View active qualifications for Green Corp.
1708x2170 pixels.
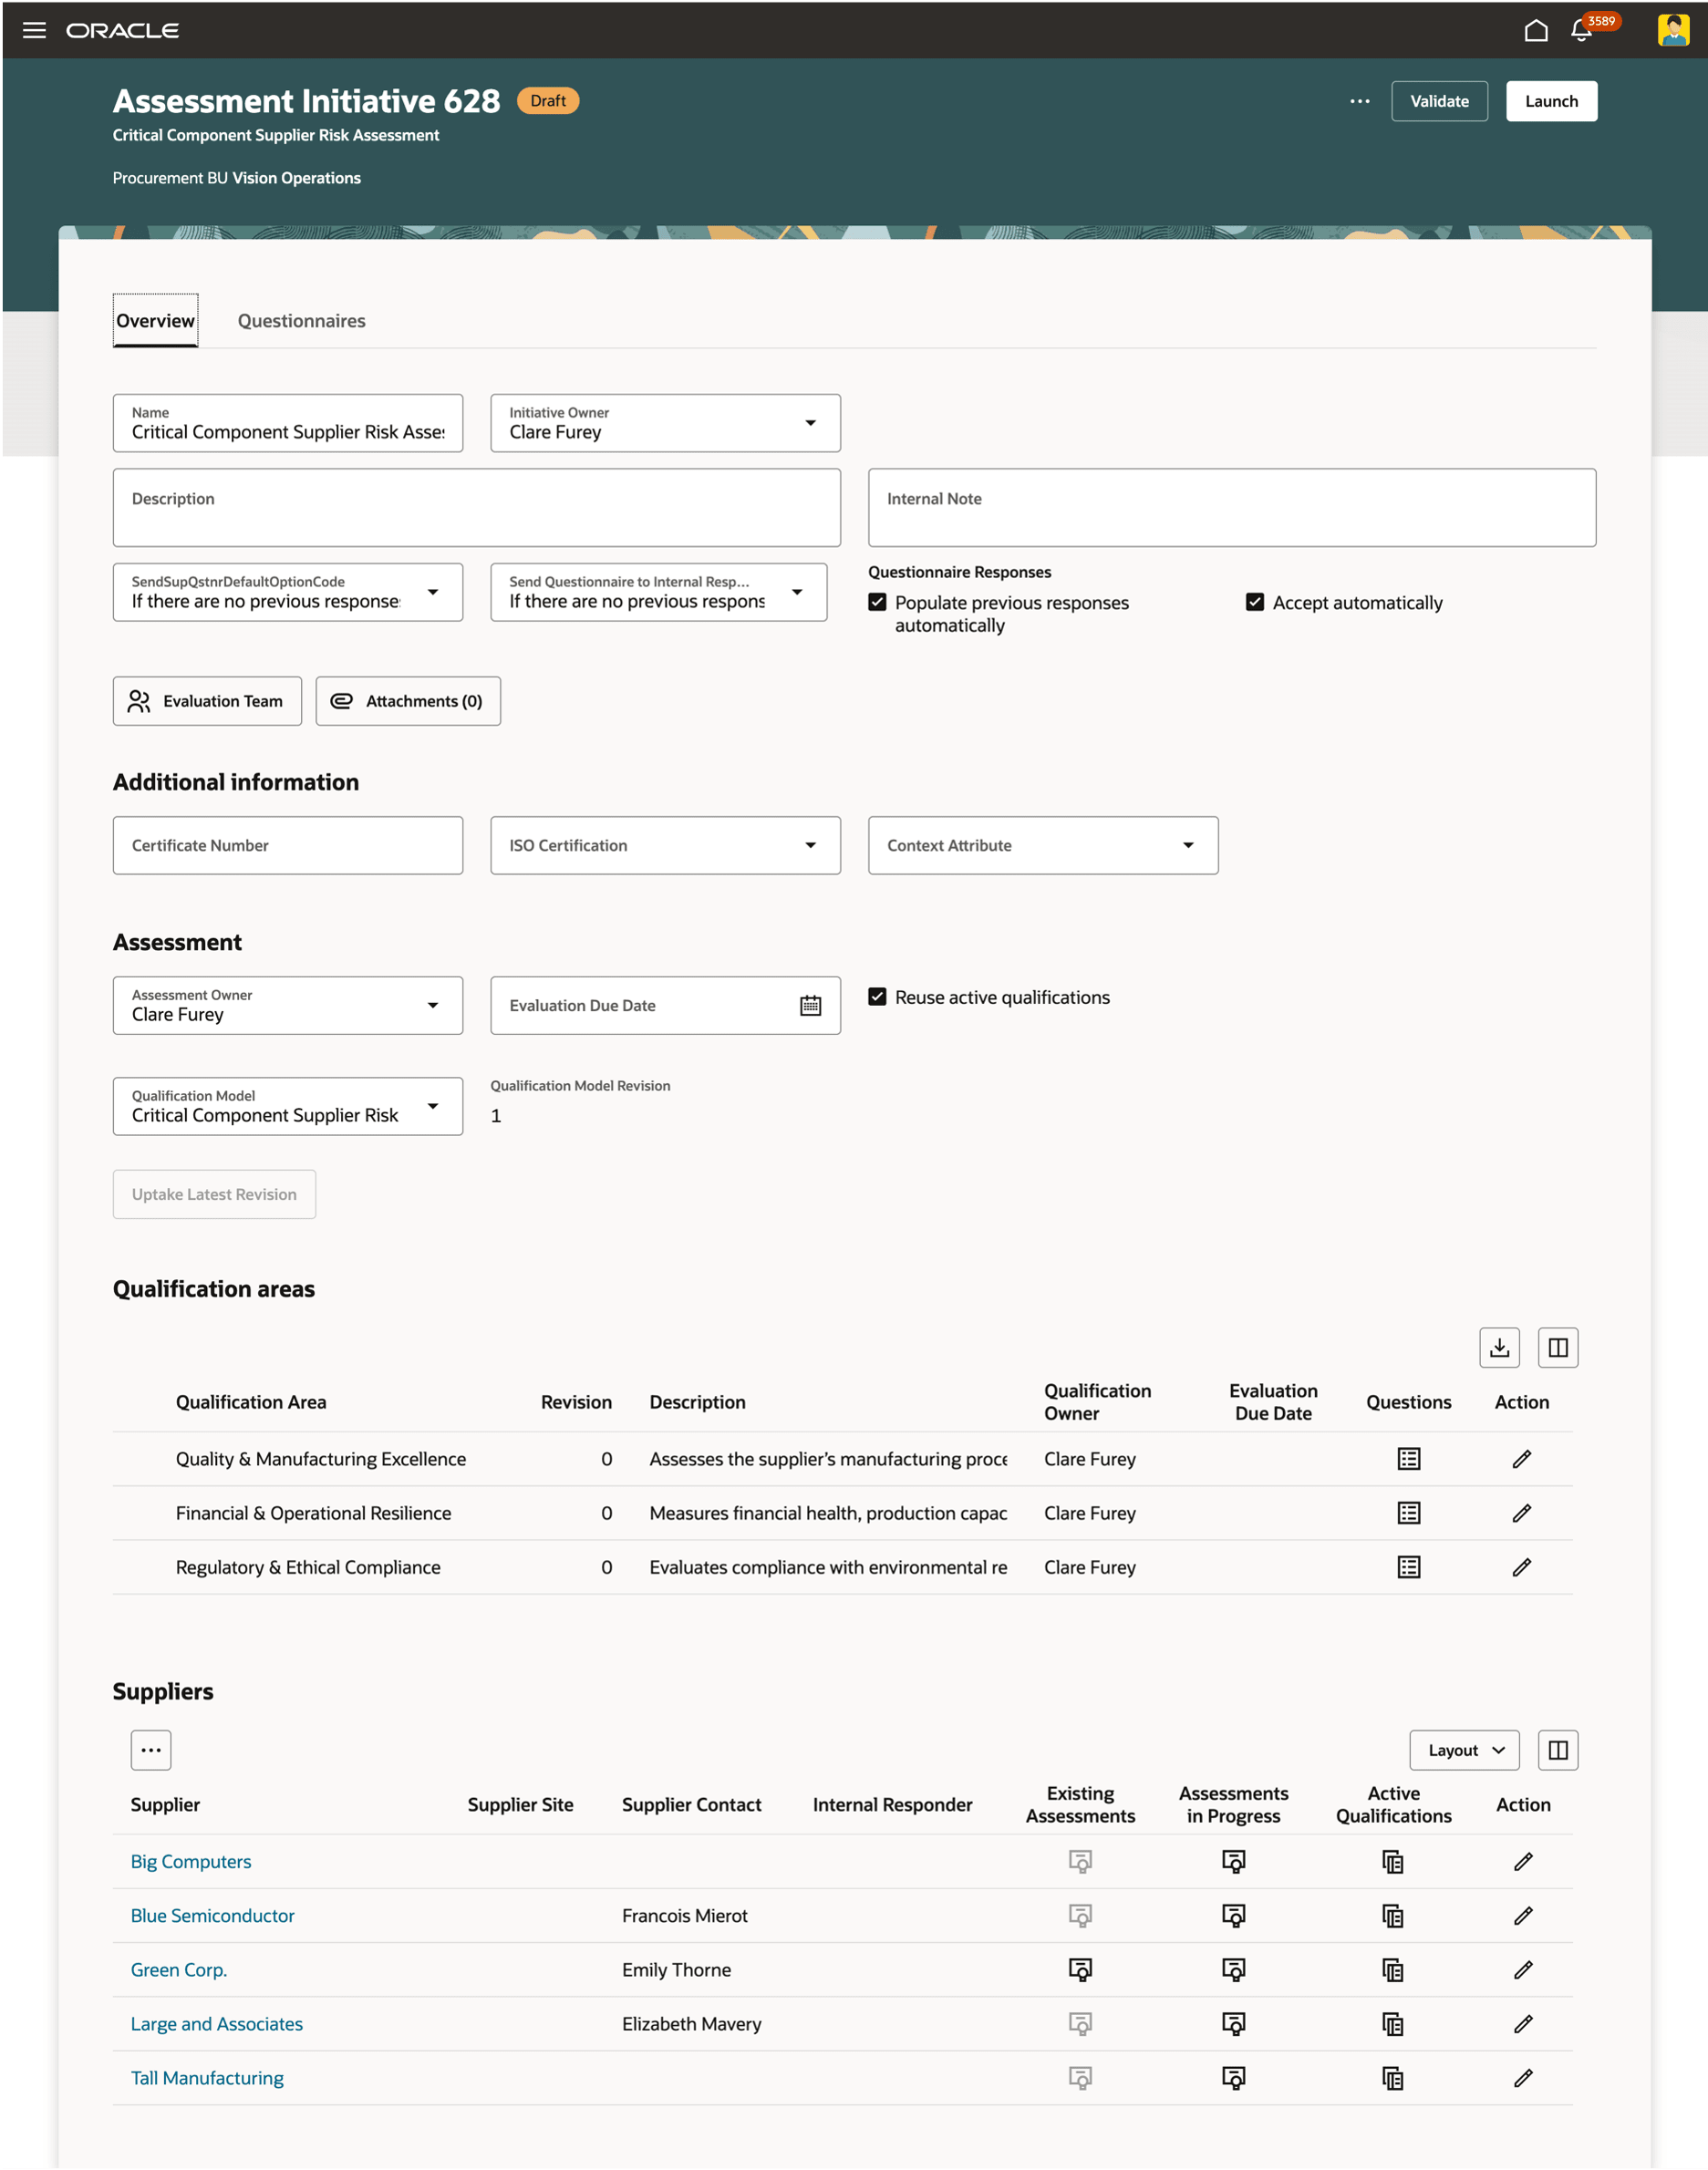click(x=1393, y=1969)
